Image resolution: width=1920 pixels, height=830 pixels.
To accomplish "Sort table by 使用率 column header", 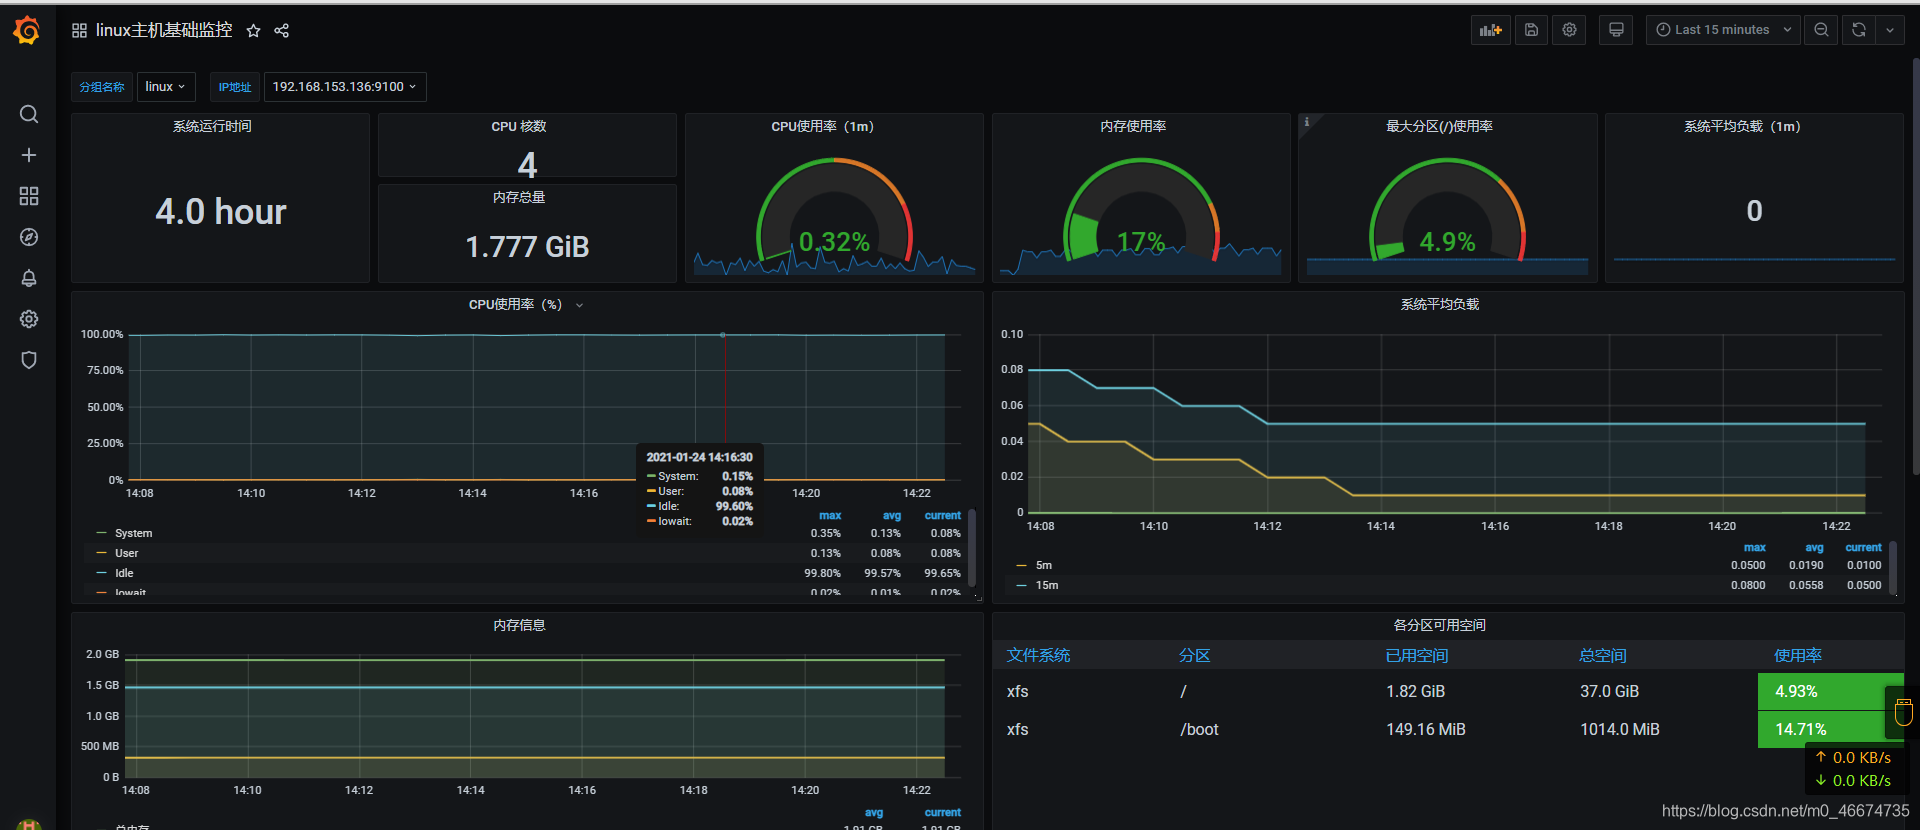I will (1798, 656).
